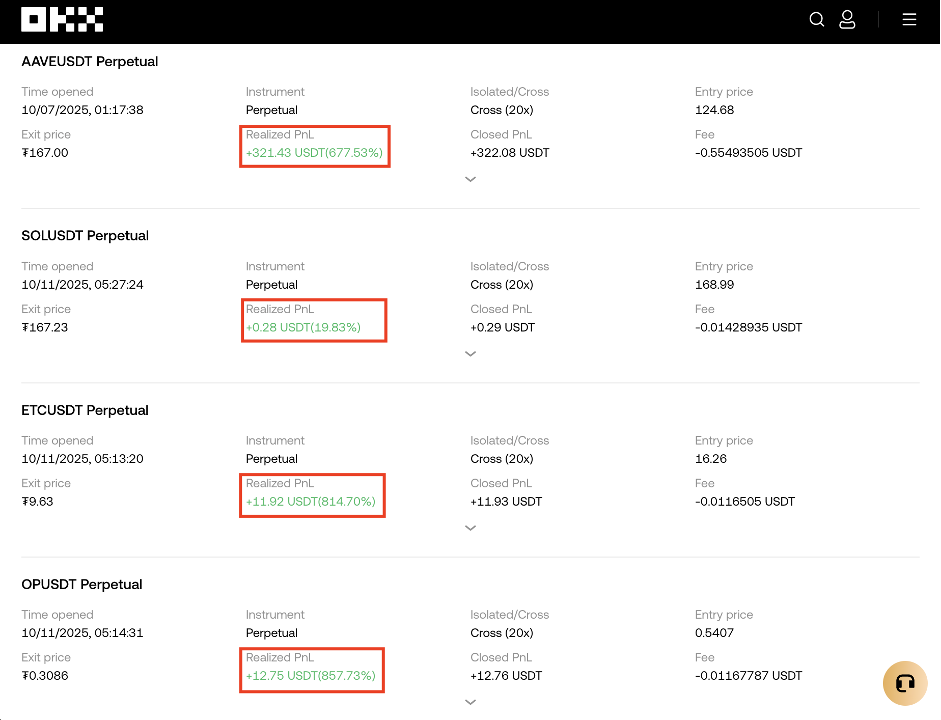Image resolution: width=941 pixels, height=720 pixels.
Task: Select the OPUSDT Perpetual title
Action: pos(82,584)
